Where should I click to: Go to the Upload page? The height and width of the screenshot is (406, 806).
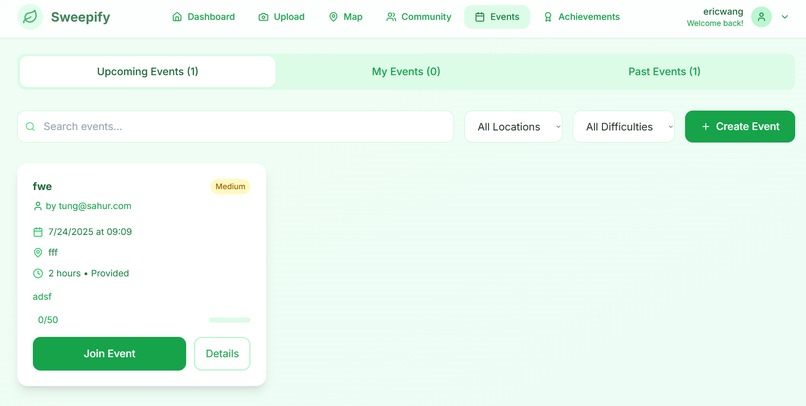pos(282,17)
